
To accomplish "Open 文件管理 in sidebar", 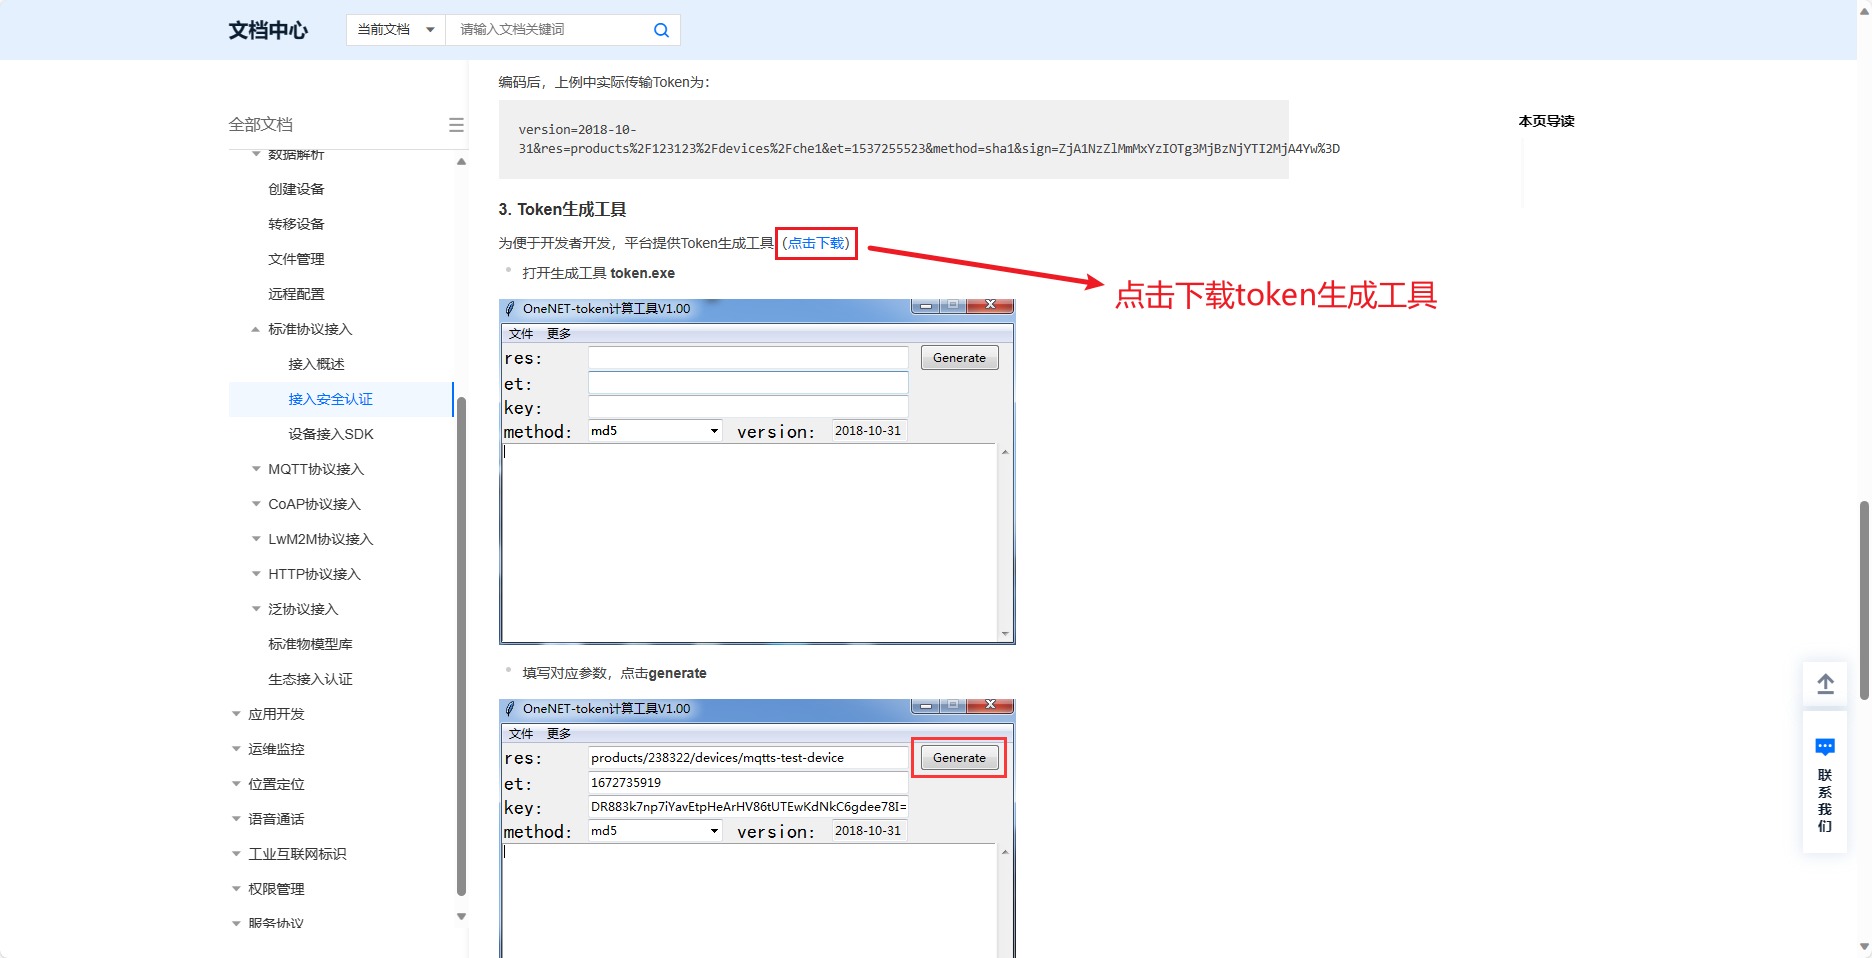I will [296, 259].
